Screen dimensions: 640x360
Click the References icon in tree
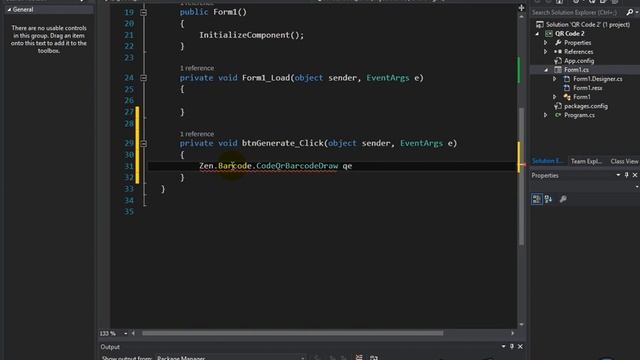(558, 51)
